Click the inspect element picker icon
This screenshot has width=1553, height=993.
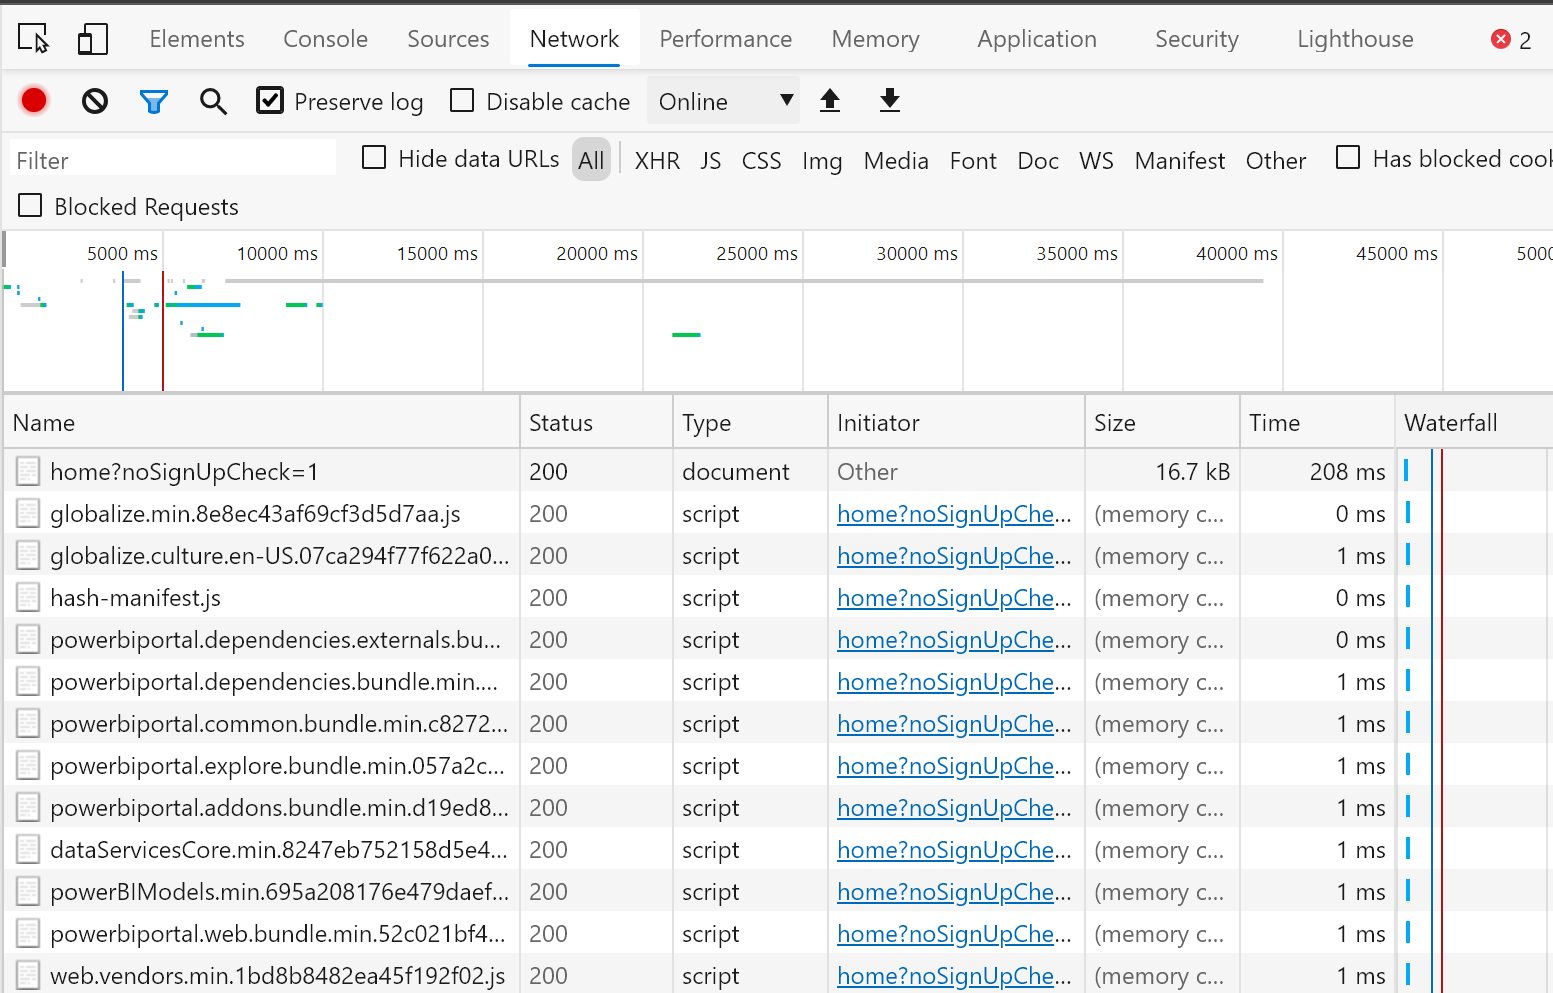[33, 39]
